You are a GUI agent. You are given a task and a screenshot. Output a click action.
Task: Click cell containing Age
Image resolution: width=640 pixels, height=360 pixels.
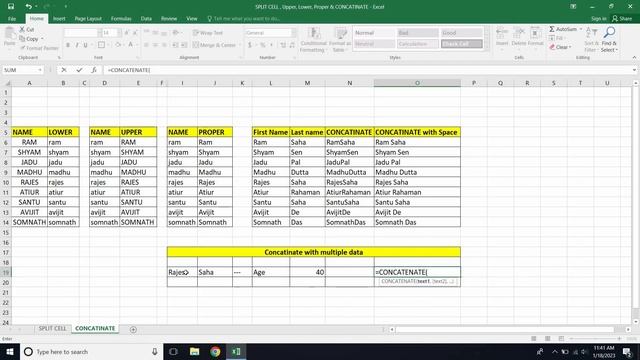[x=271, y=272]
